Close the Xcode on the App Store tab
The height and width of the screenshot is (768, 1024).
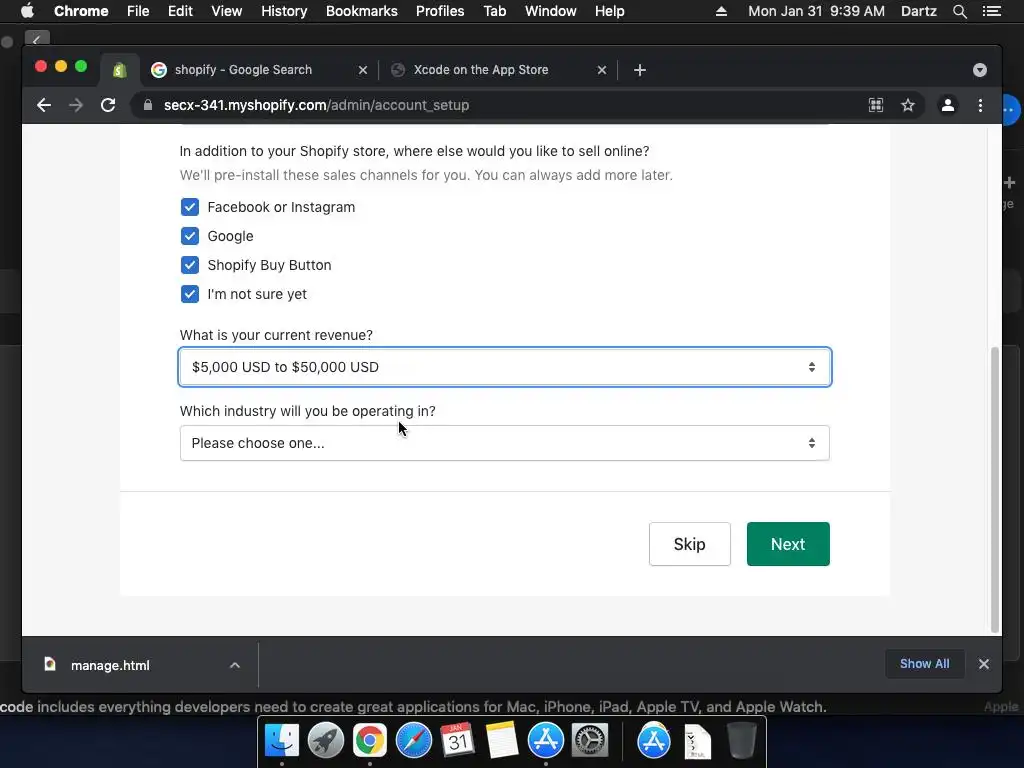601,70
